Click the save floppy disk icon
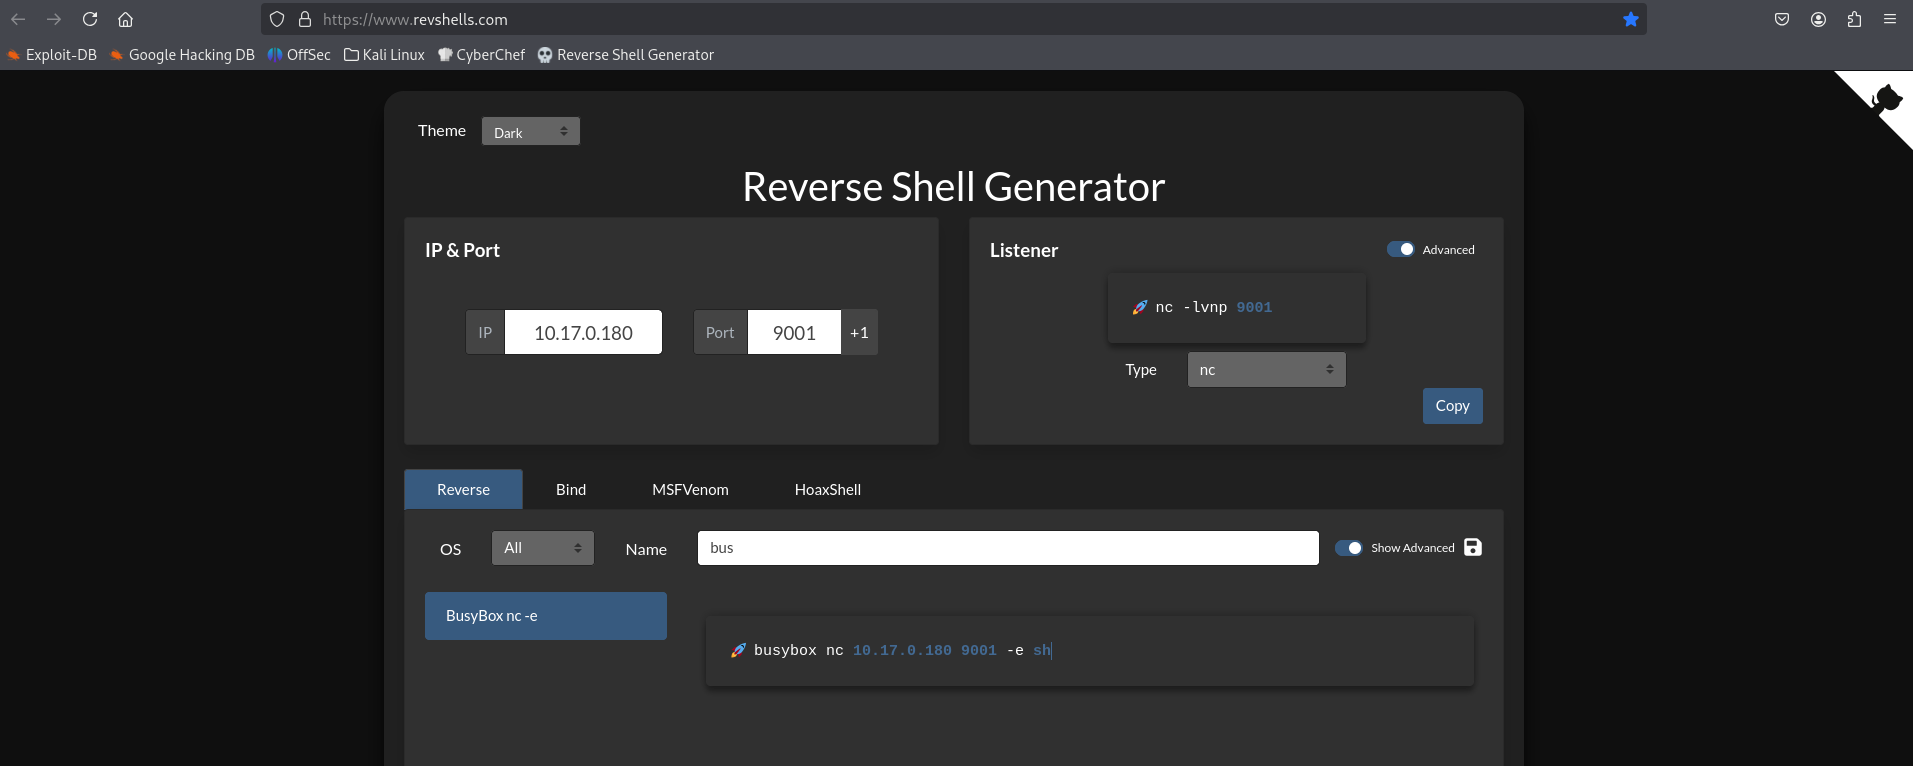1913x766 pixels. (x=1473, y=547)
